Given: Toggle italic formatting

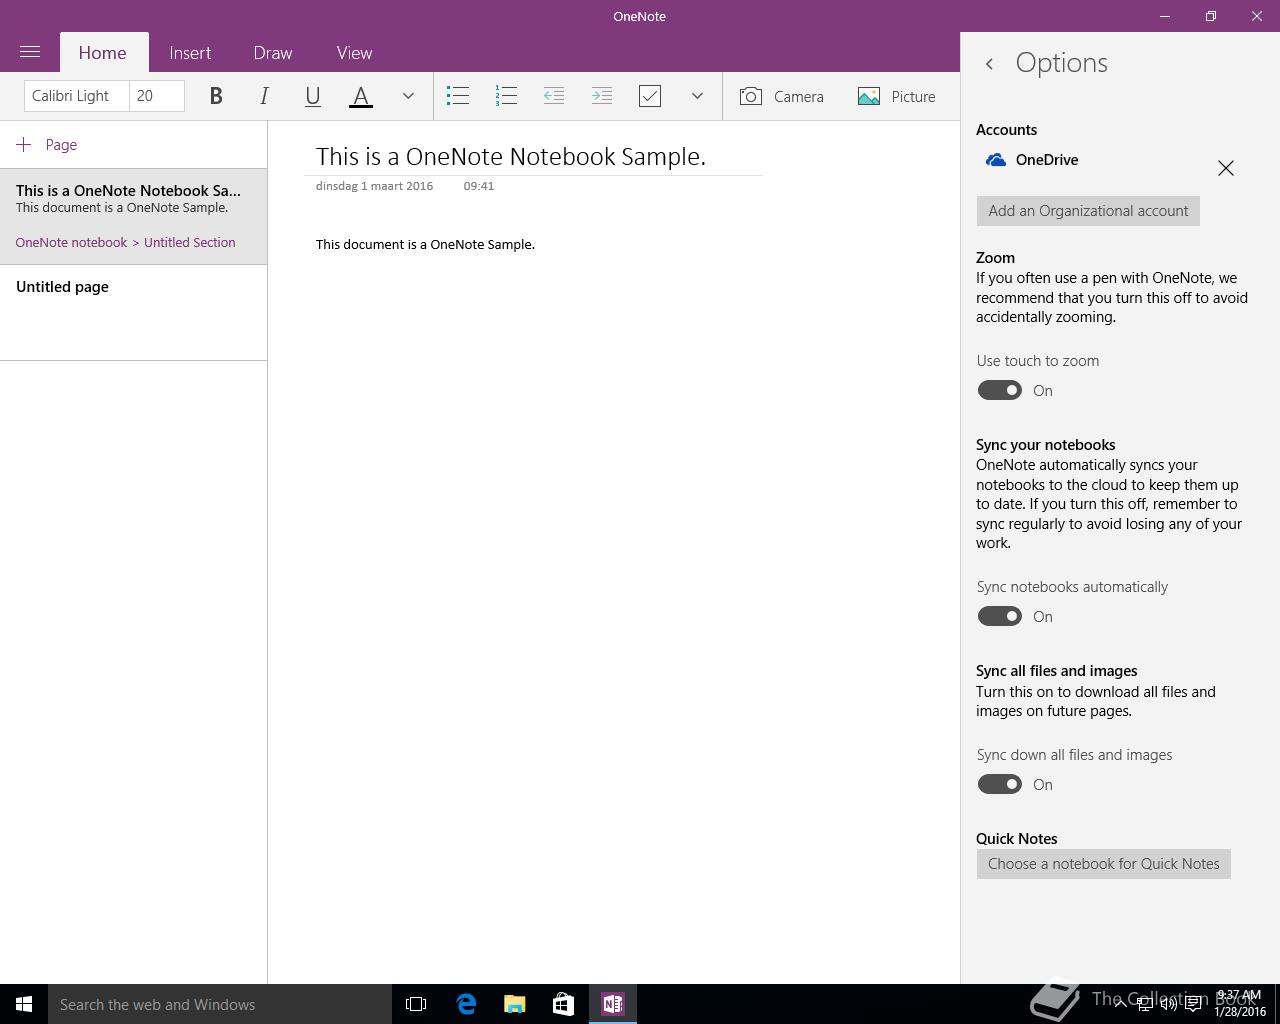Looking at the screenshot, I should pyautogui.click(x=264, y=96).
